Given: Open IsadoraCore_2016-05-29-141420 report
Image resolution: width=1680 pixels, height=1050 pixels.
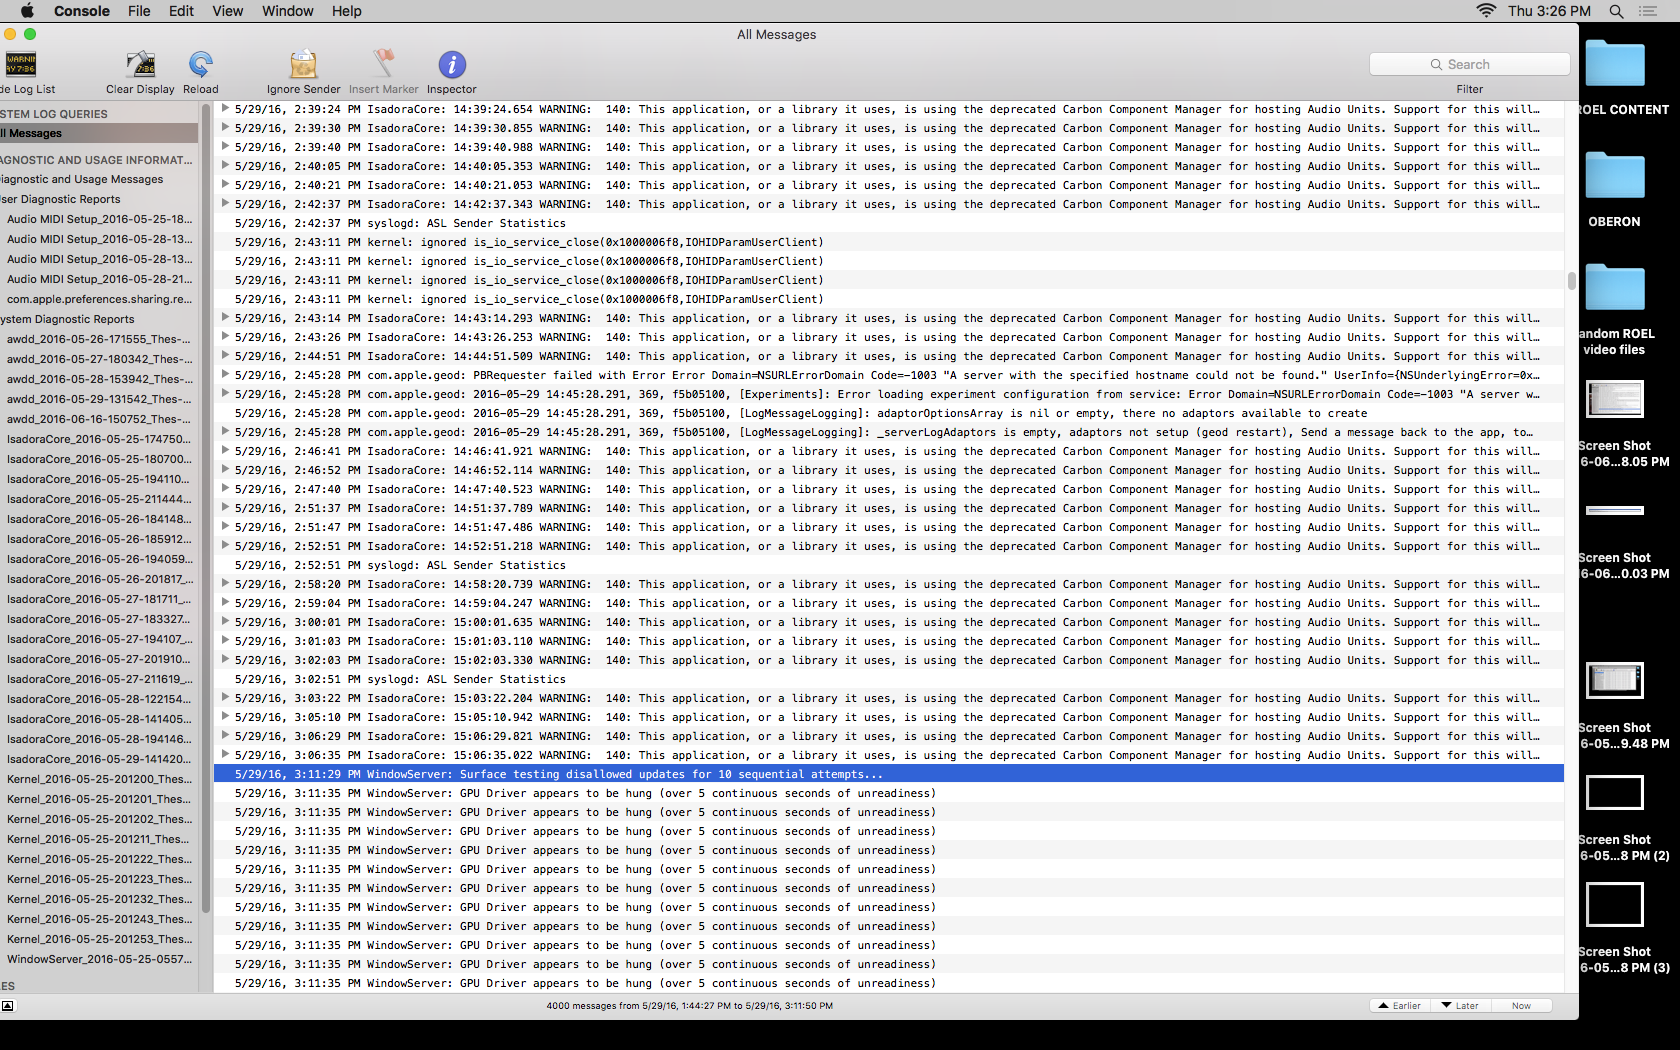Looking at the screenshot, I should pyautogui.click(x=99, y=759).
